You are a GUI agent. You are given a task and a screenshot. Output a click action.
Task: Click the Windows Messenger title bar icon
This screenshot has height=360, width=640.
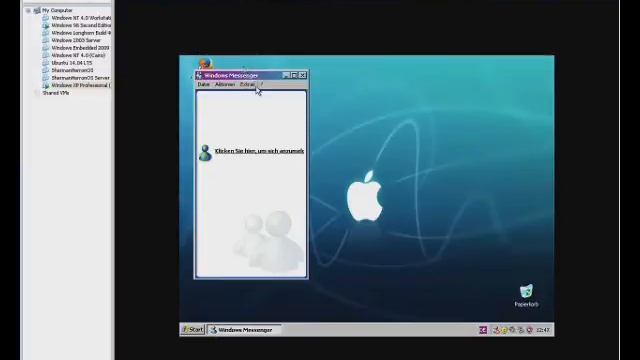click(x=199, y=76)
